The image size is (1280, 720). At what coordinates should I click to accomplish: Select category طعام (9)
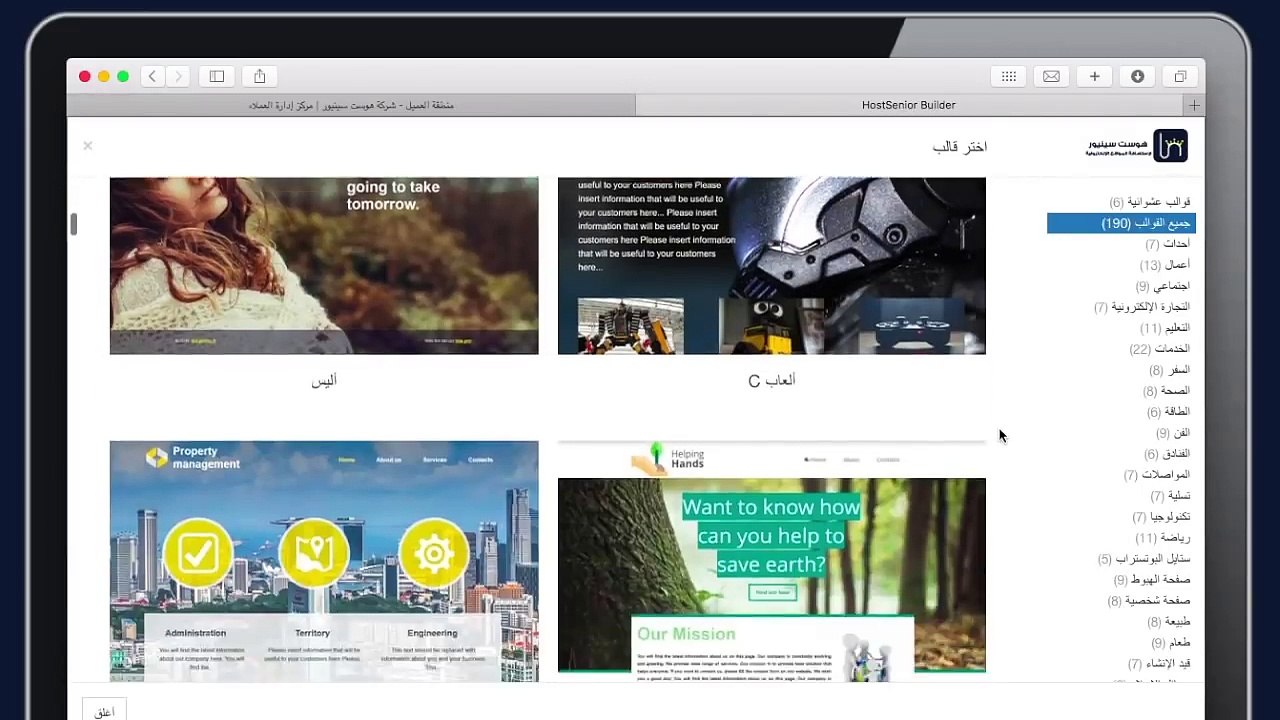(1171, 643)
